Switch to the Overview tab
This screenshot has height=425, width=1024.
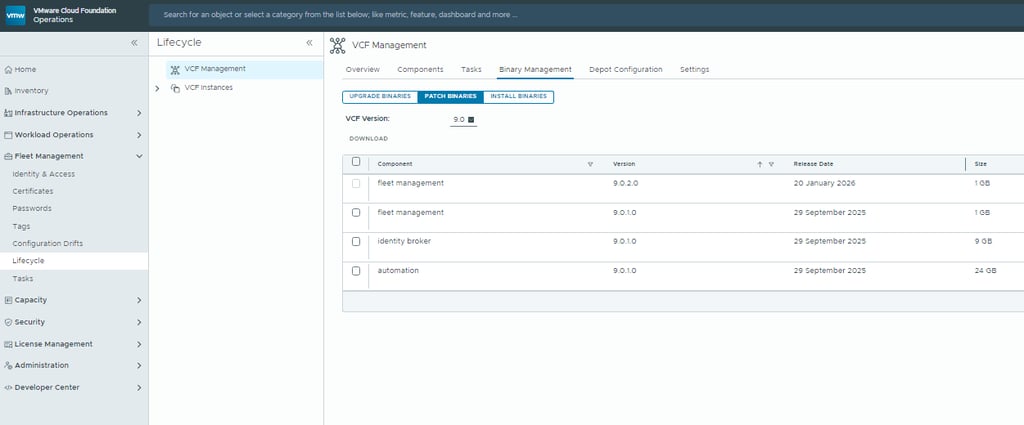point(362,69)
